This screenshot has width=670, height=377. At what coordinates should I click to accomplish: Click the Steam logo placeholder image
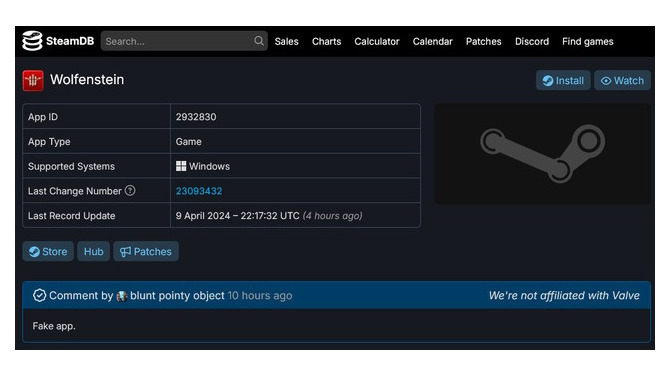pyautogui.click(x=542, y=154)
